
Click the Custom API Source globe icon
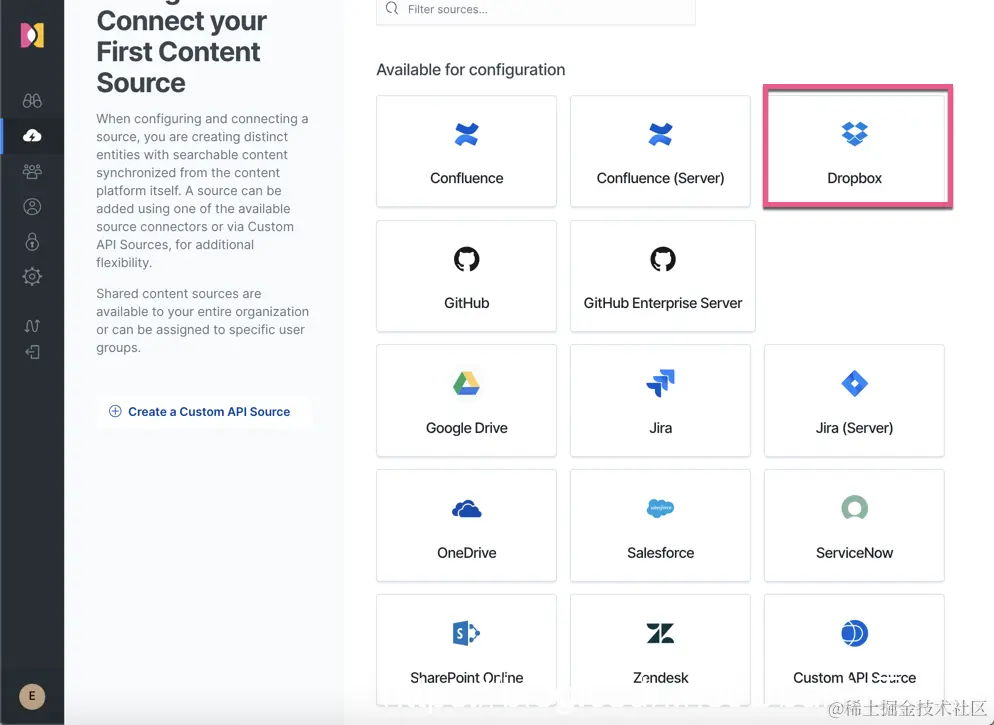(855, 633)
